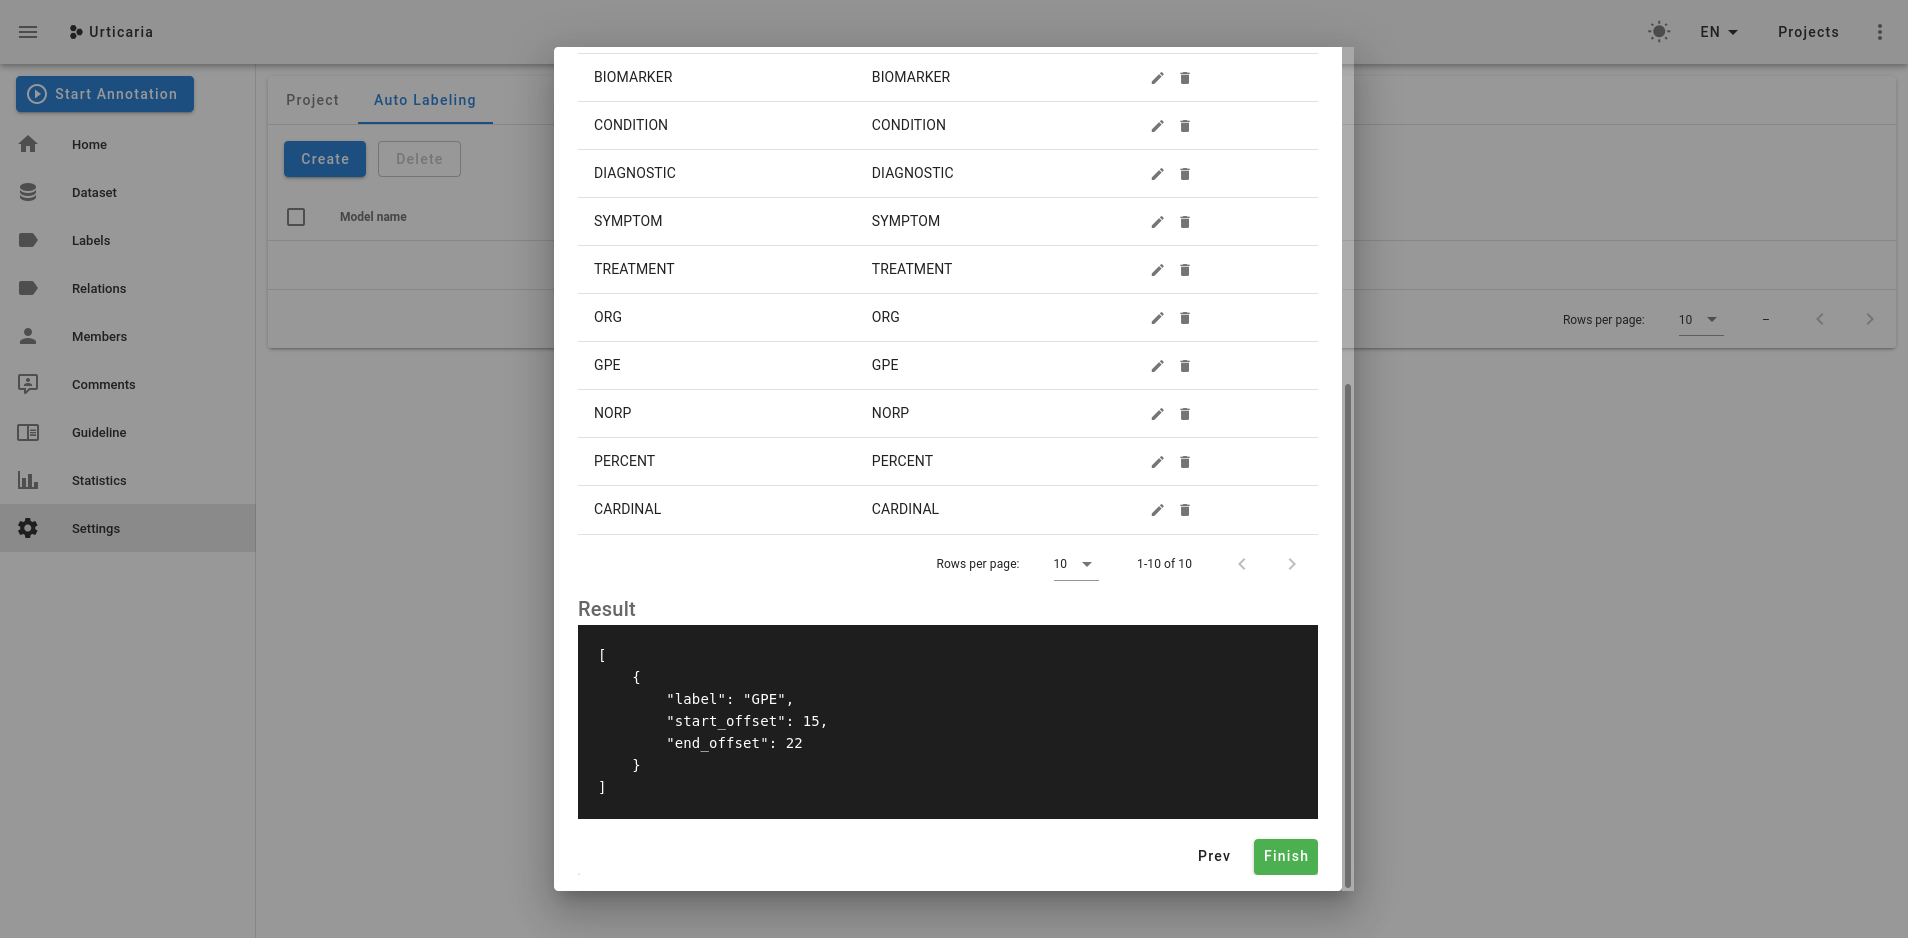Delete the GPE label mapping
The width and height of the screenshot is (1908, 938).
1185,366
